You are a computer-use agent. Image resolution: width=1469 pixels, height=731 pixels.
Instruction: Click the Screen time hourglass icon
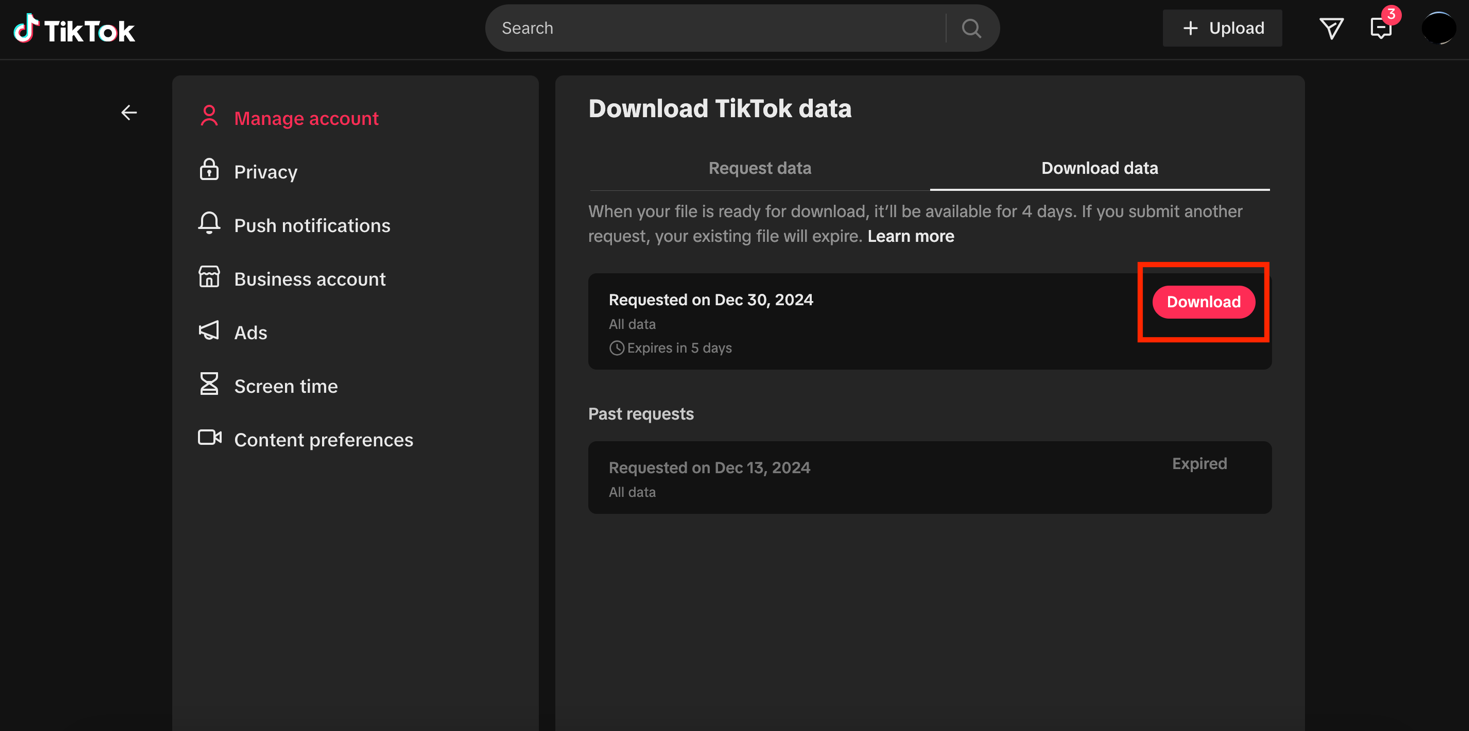(x=209, y=384)
